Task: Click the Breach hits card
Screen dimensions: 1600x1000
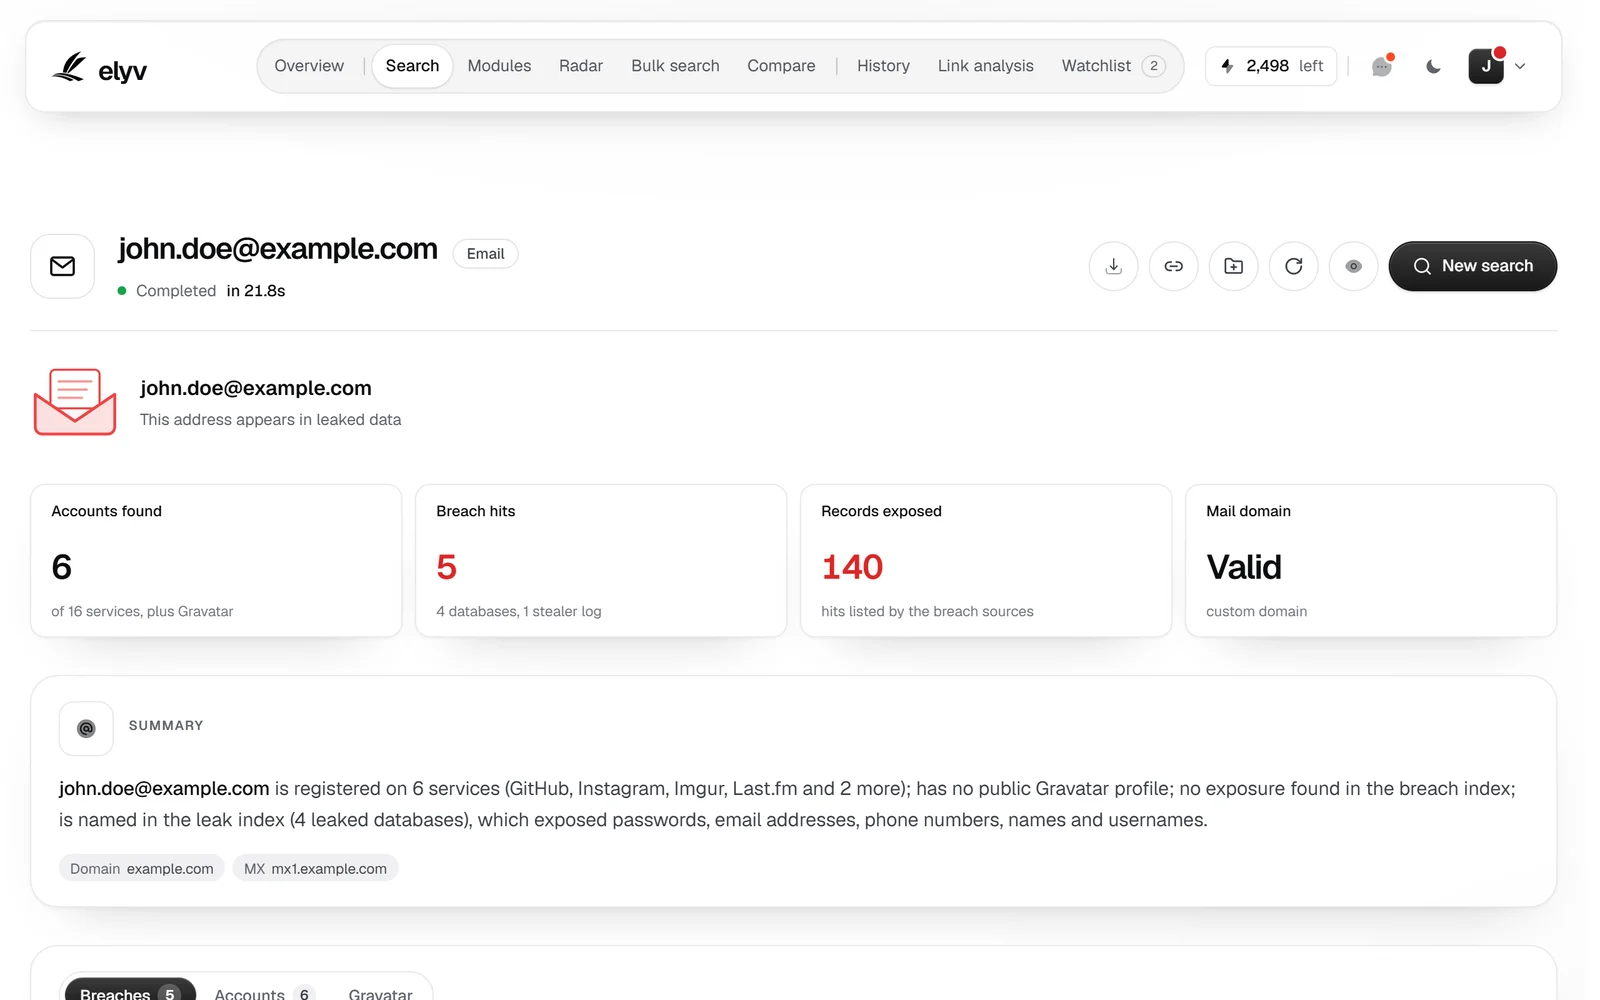Action: point(601,561)
